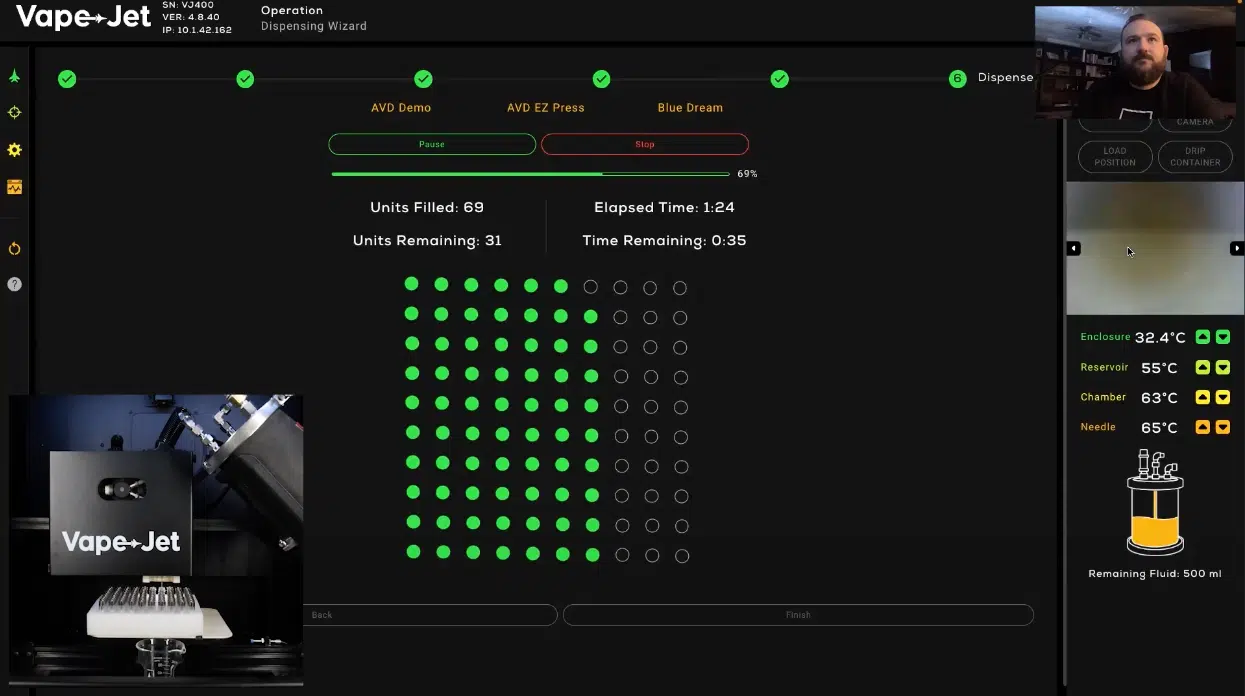Click the Load Position button
The width and height of the screenshot is (1245, 696).
coord(1115,157)
